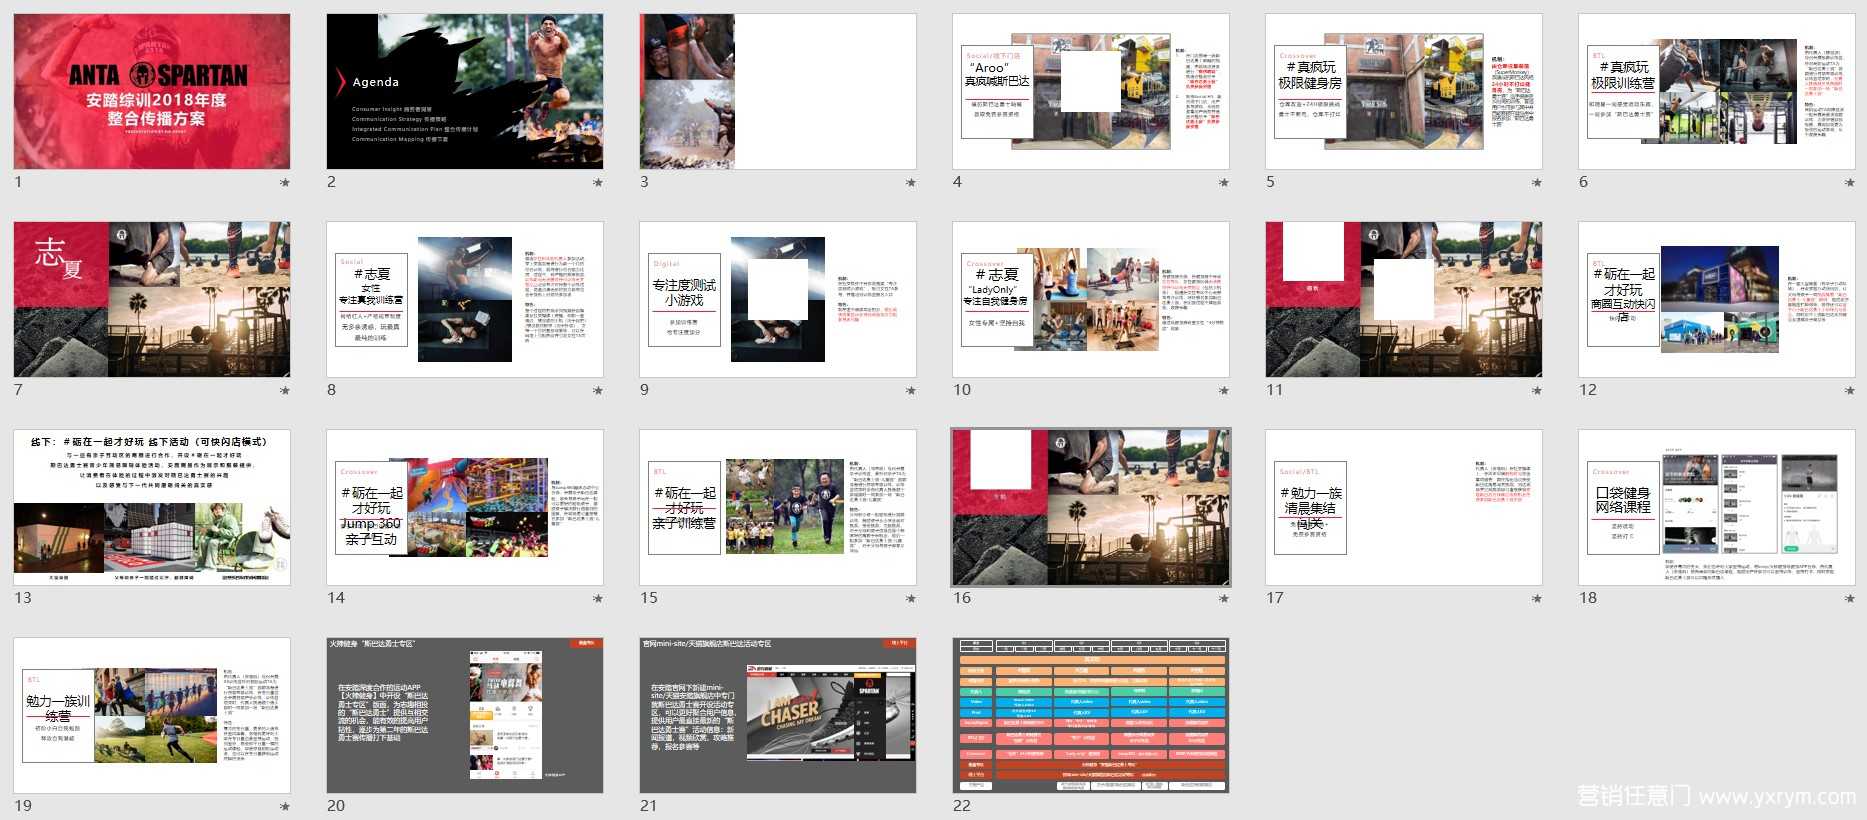Select slide 4 "Aroo" thumbnail
The image size is (1867, 820).
pos(1091,91)
